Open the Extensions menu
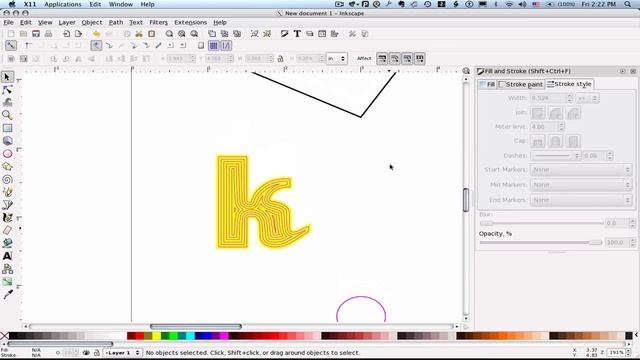 click(190, 22)
